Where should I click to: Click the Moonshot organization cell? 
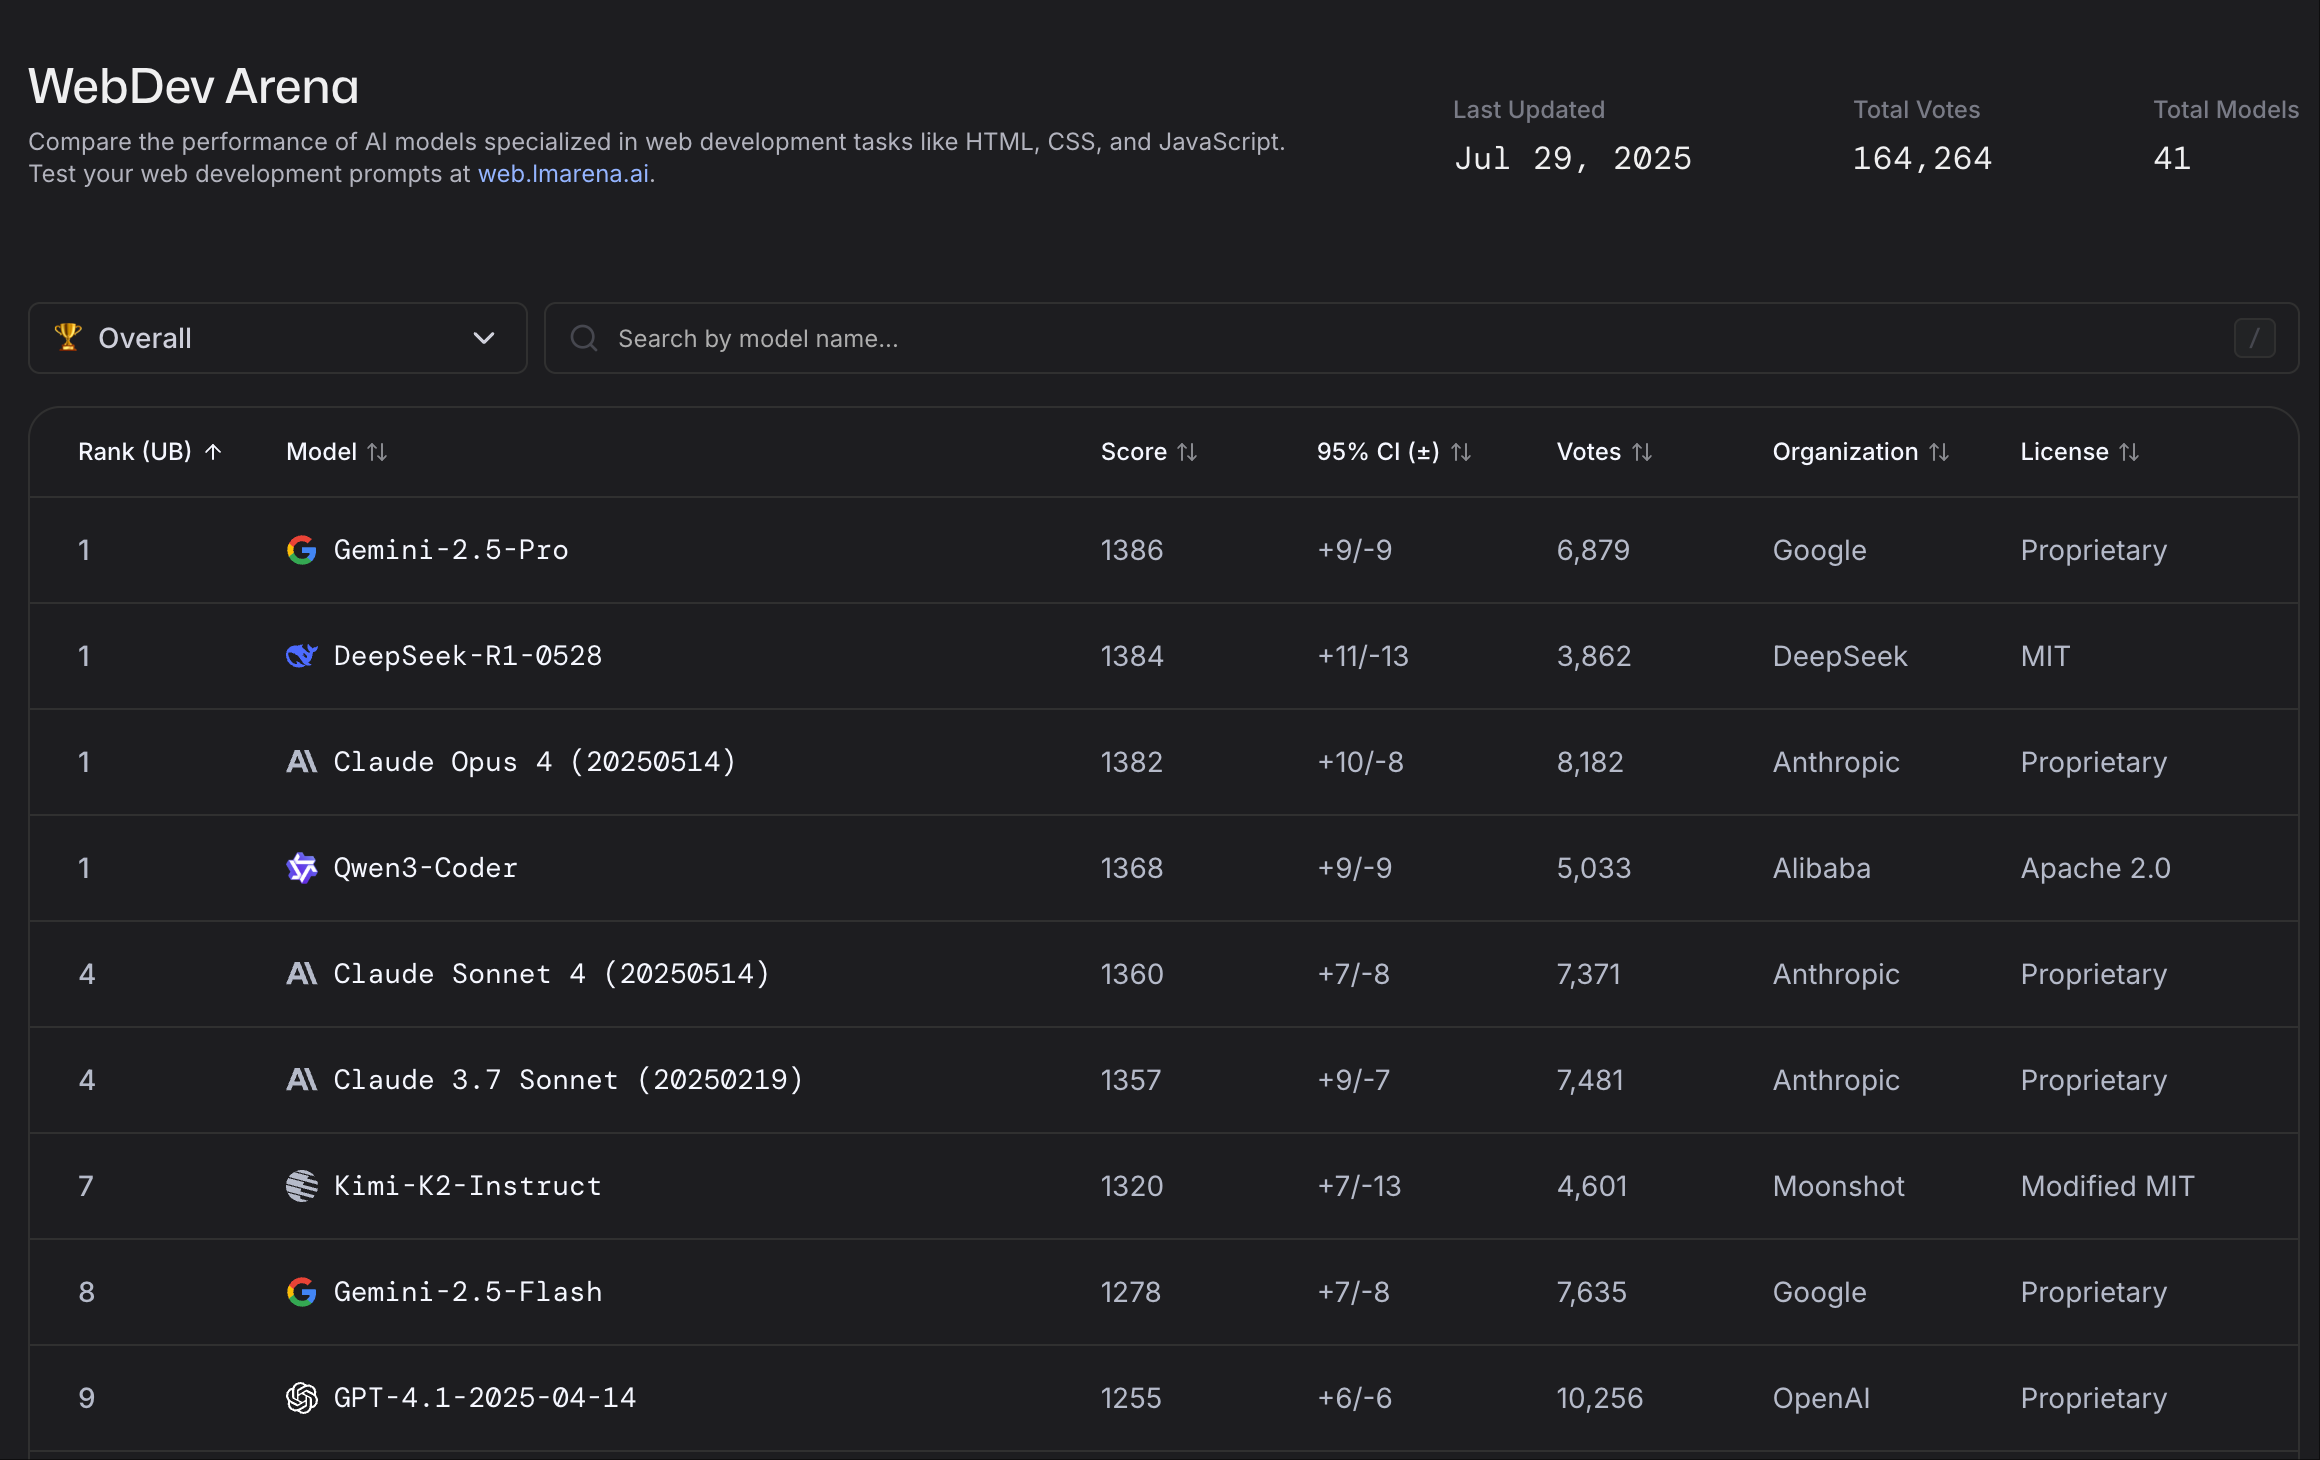(1839, 1186)
